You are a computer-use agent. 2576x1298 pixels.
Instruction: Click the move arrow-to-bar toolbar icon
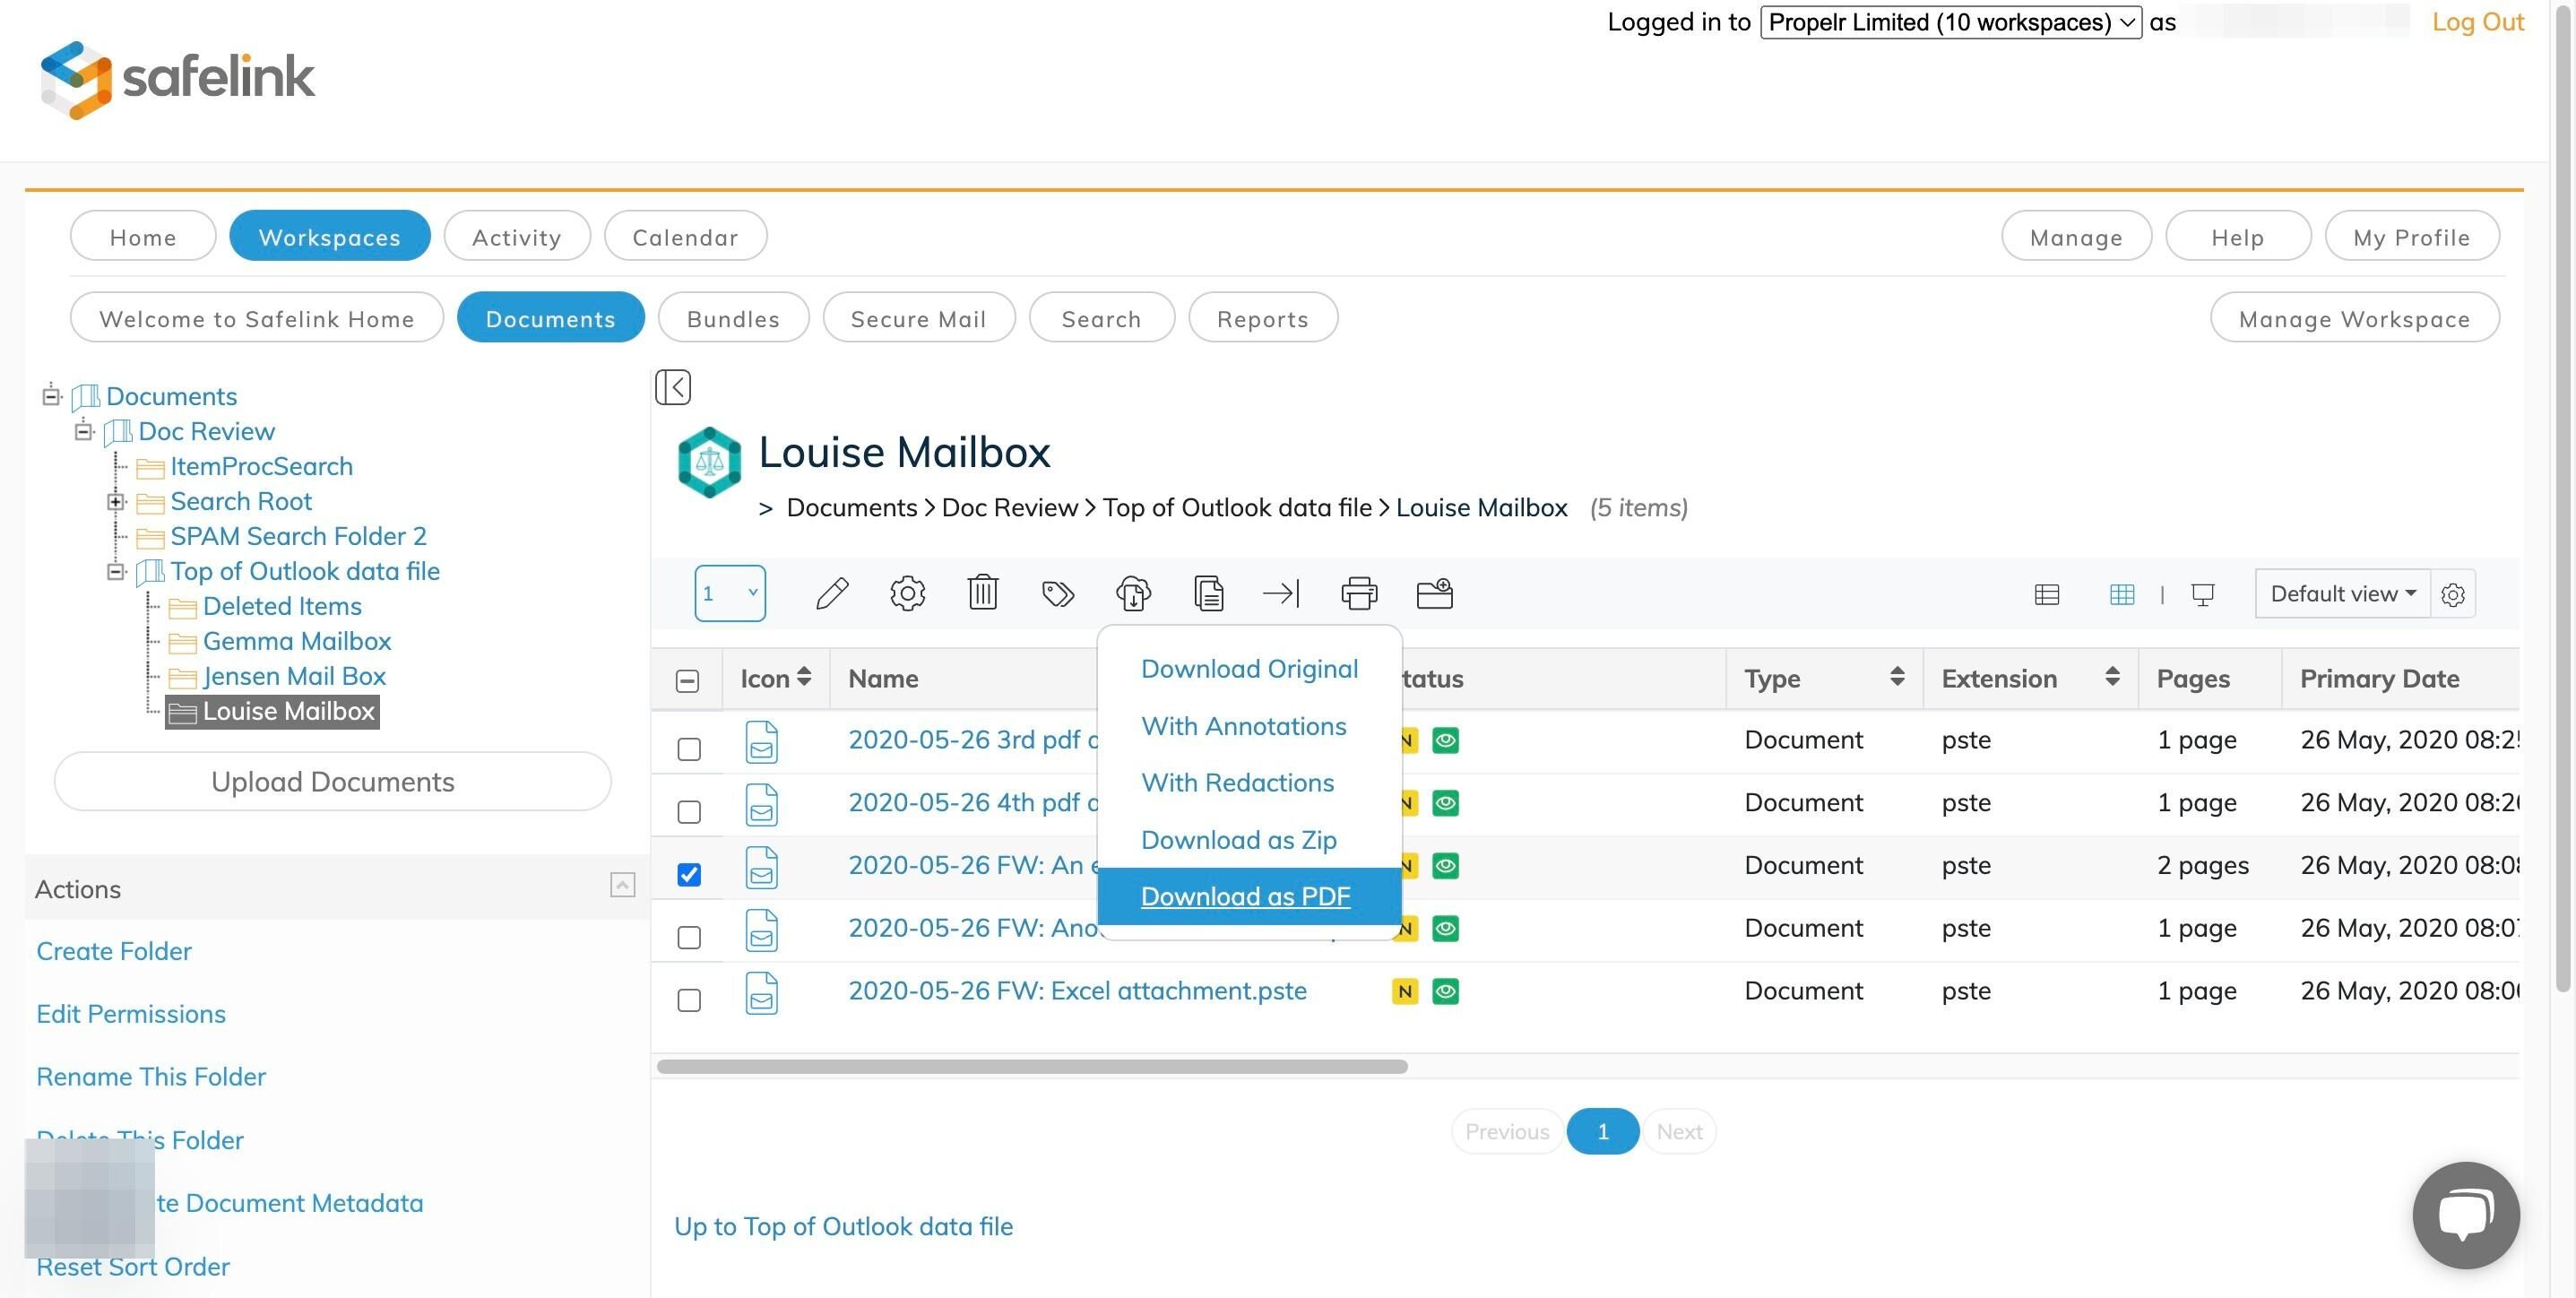pyautogui.click(x=1281, y=594)
